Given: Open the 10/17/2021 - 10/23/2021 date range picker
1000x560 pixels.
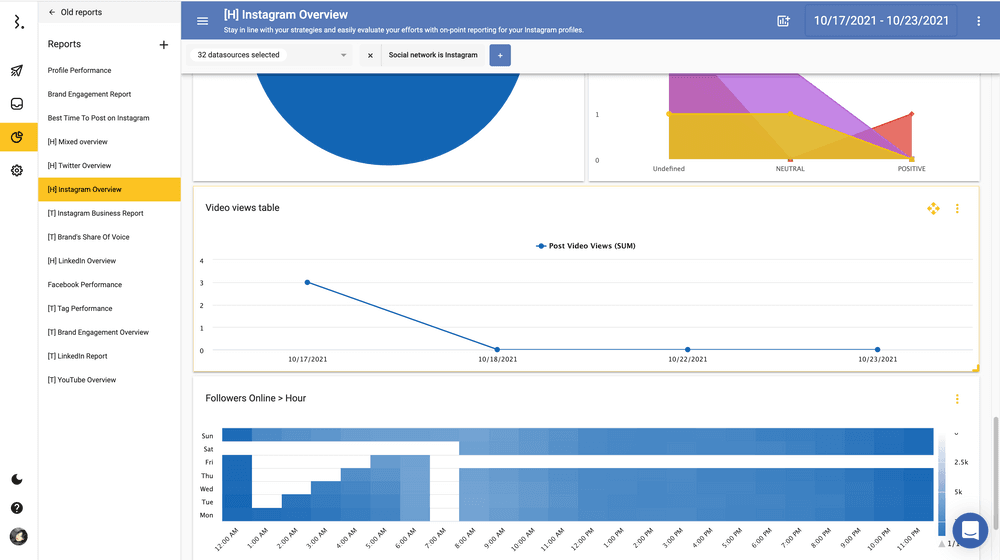Looking at the screenshot, I should [881, 21].
